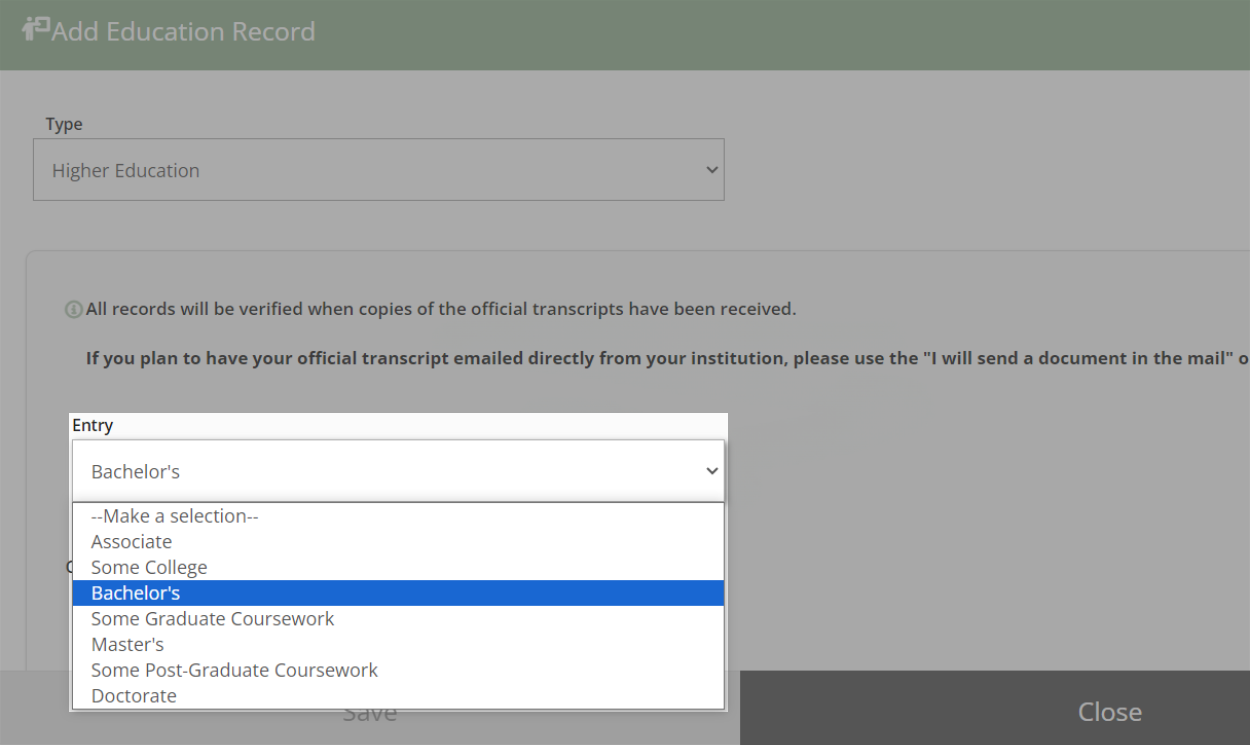The image size is (1250, 745).
Task: Click the Save button
Action: 370,711
